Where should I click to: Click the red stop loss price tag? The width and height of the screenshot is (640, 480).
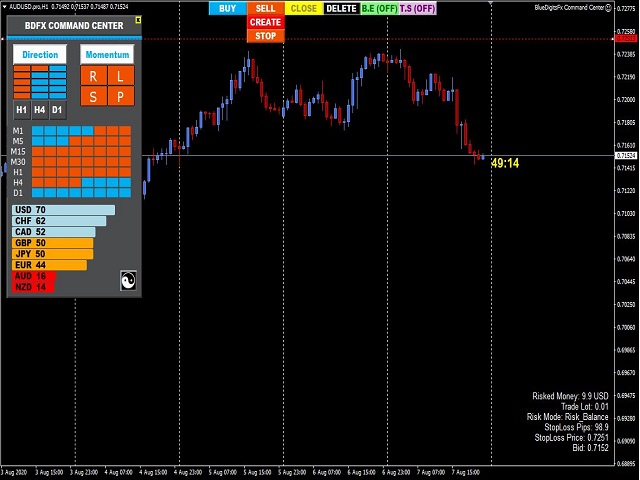point(625,38)
